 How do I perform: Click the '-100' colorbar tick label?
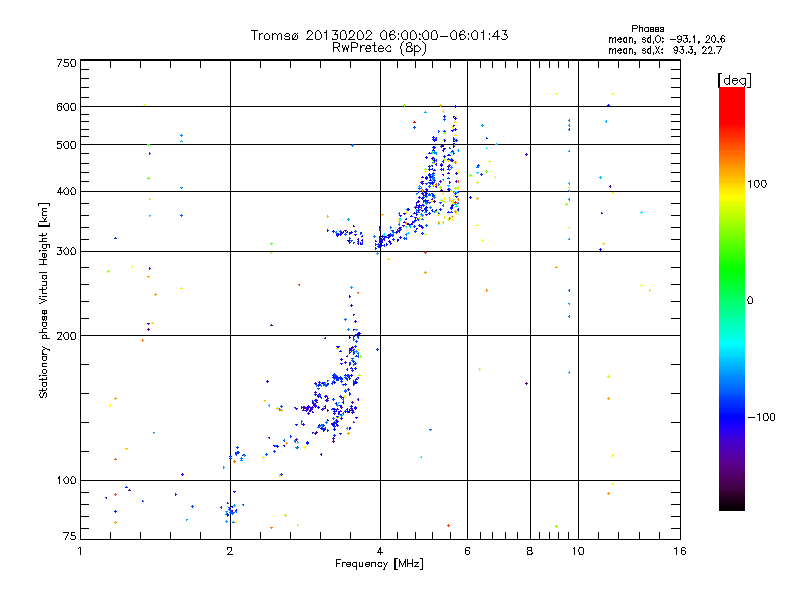coord(761,417)
